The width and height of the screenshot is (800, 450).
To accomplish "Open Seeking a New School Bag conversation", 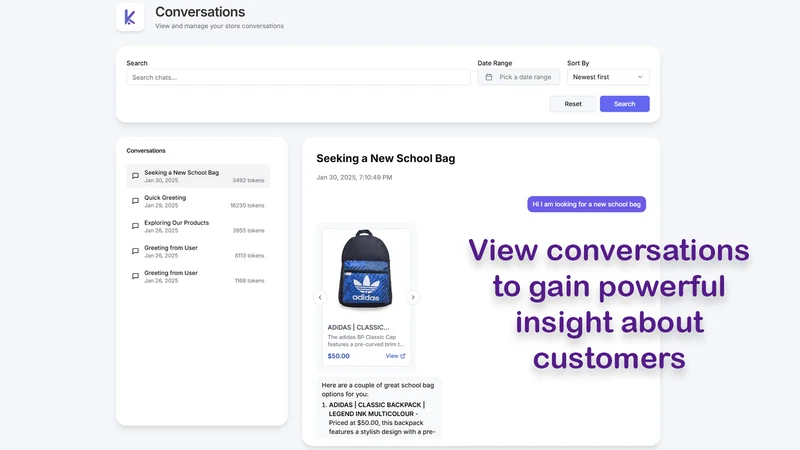I will tap(198, 176).
